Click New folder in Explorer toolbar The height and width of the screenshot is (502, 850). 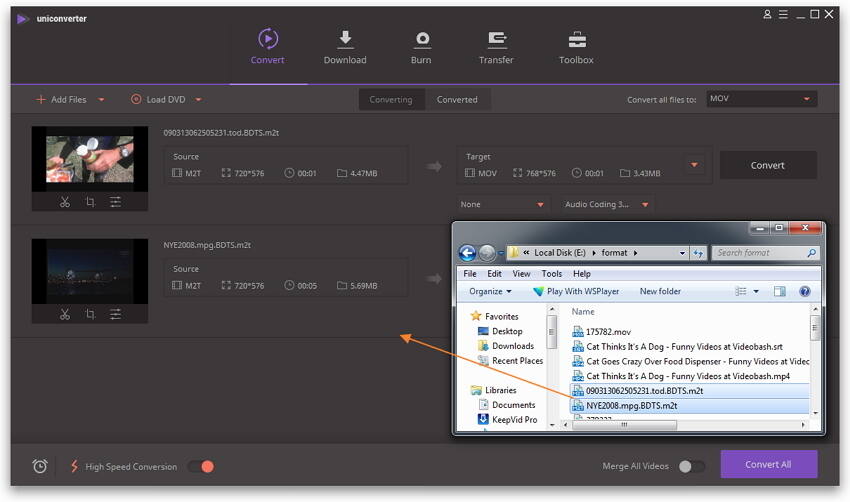click(660, 292)
